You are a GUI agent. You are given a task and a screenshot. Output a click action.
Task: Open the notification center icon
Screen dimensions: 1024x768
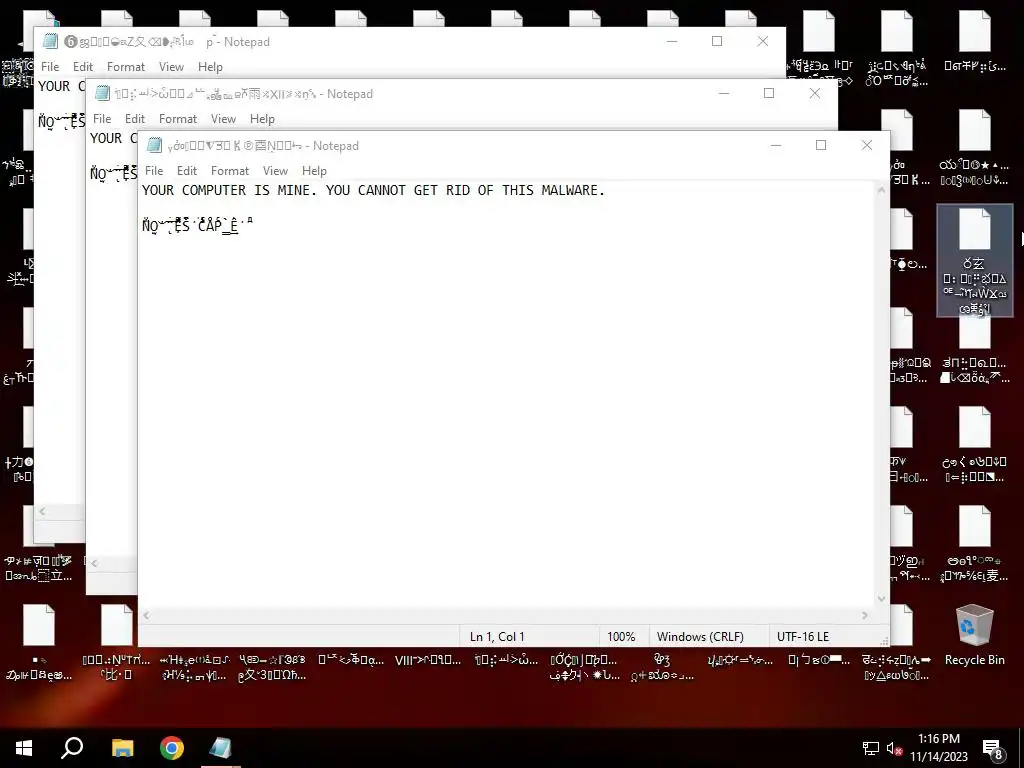[993, 748]
